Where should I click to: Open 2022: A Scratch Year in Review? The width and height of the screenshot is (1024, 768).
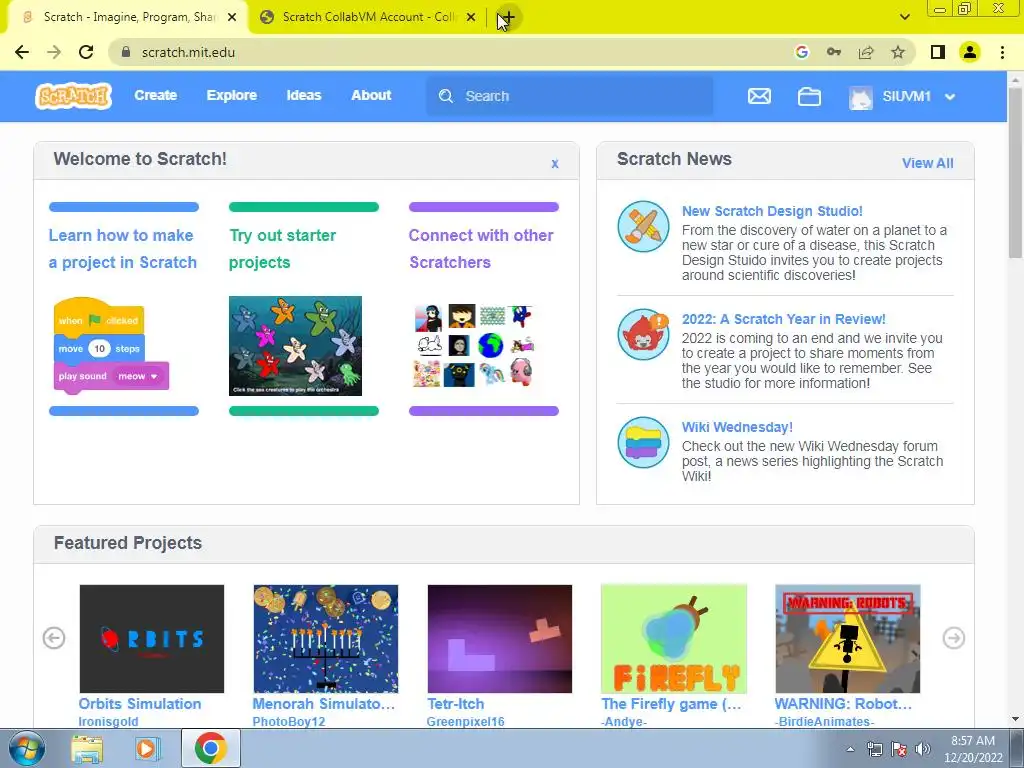[784, 319]
